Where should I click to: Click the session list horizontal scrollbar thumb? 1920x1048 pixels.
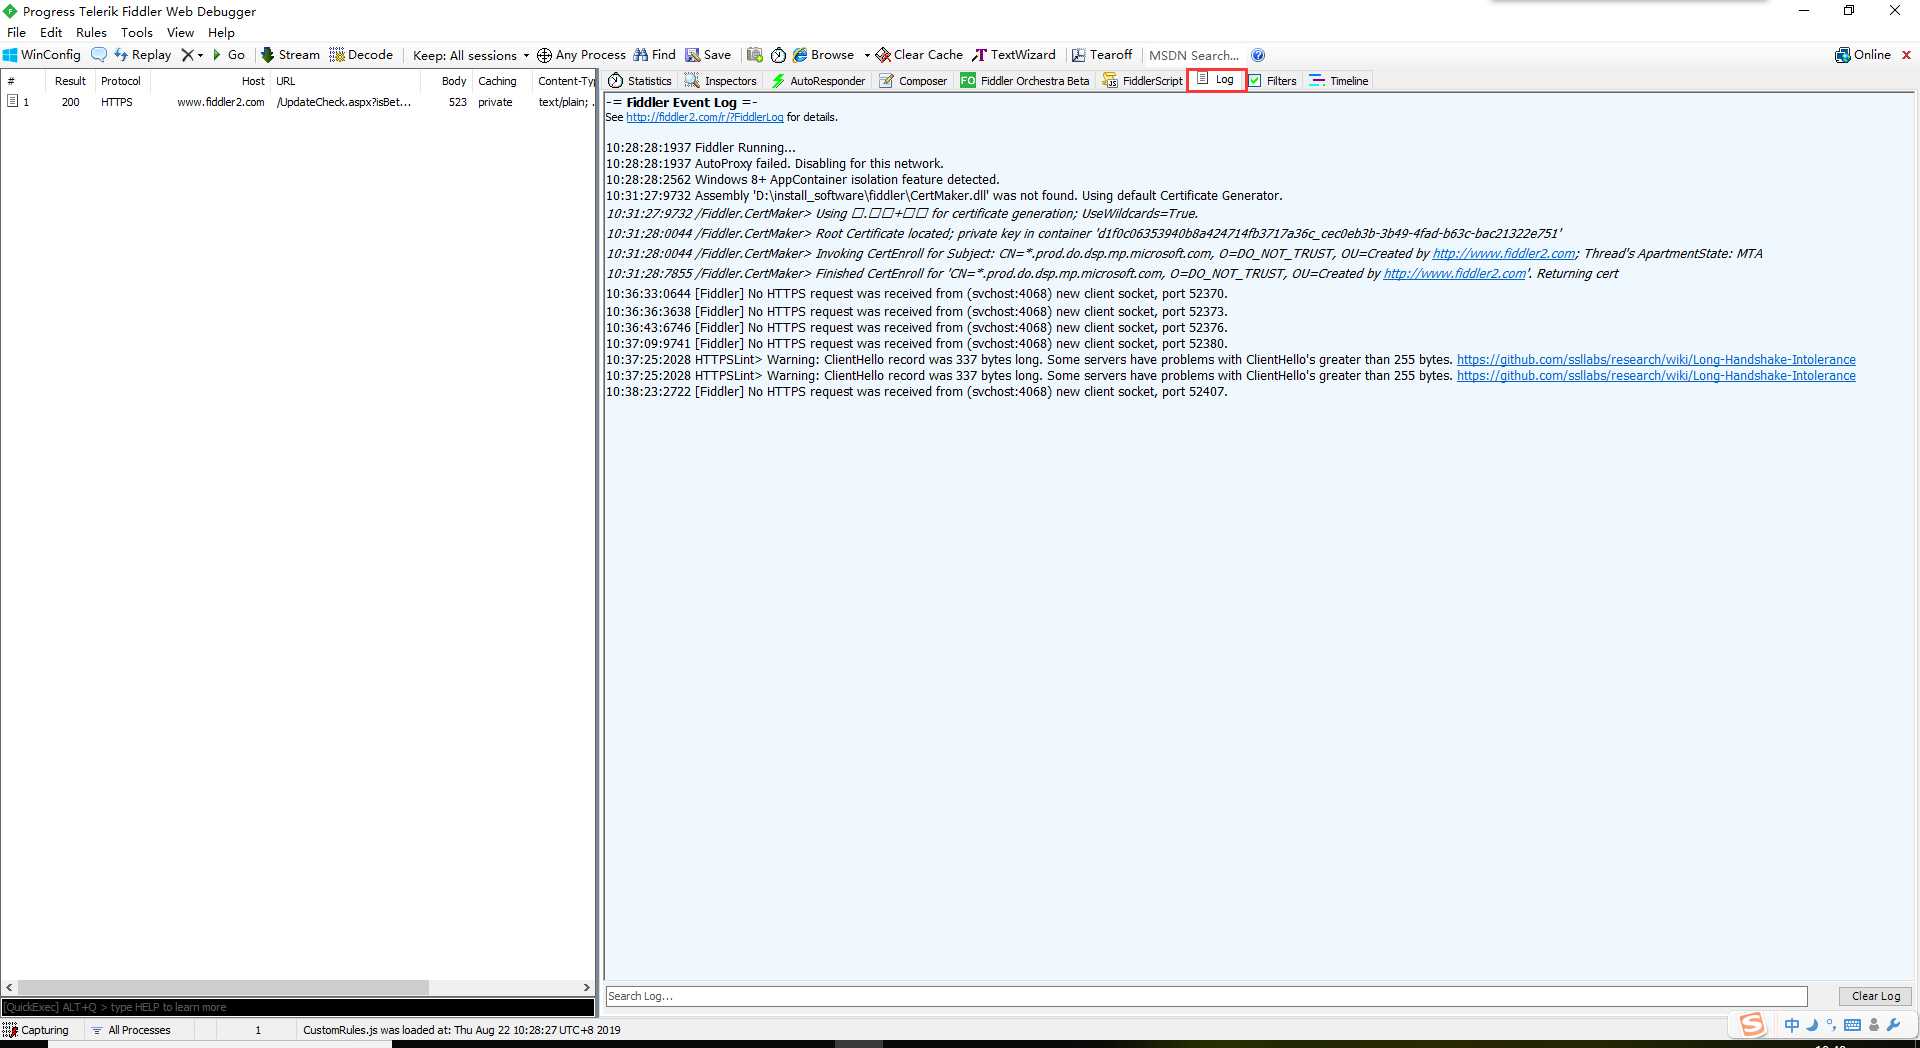[223, 987]
